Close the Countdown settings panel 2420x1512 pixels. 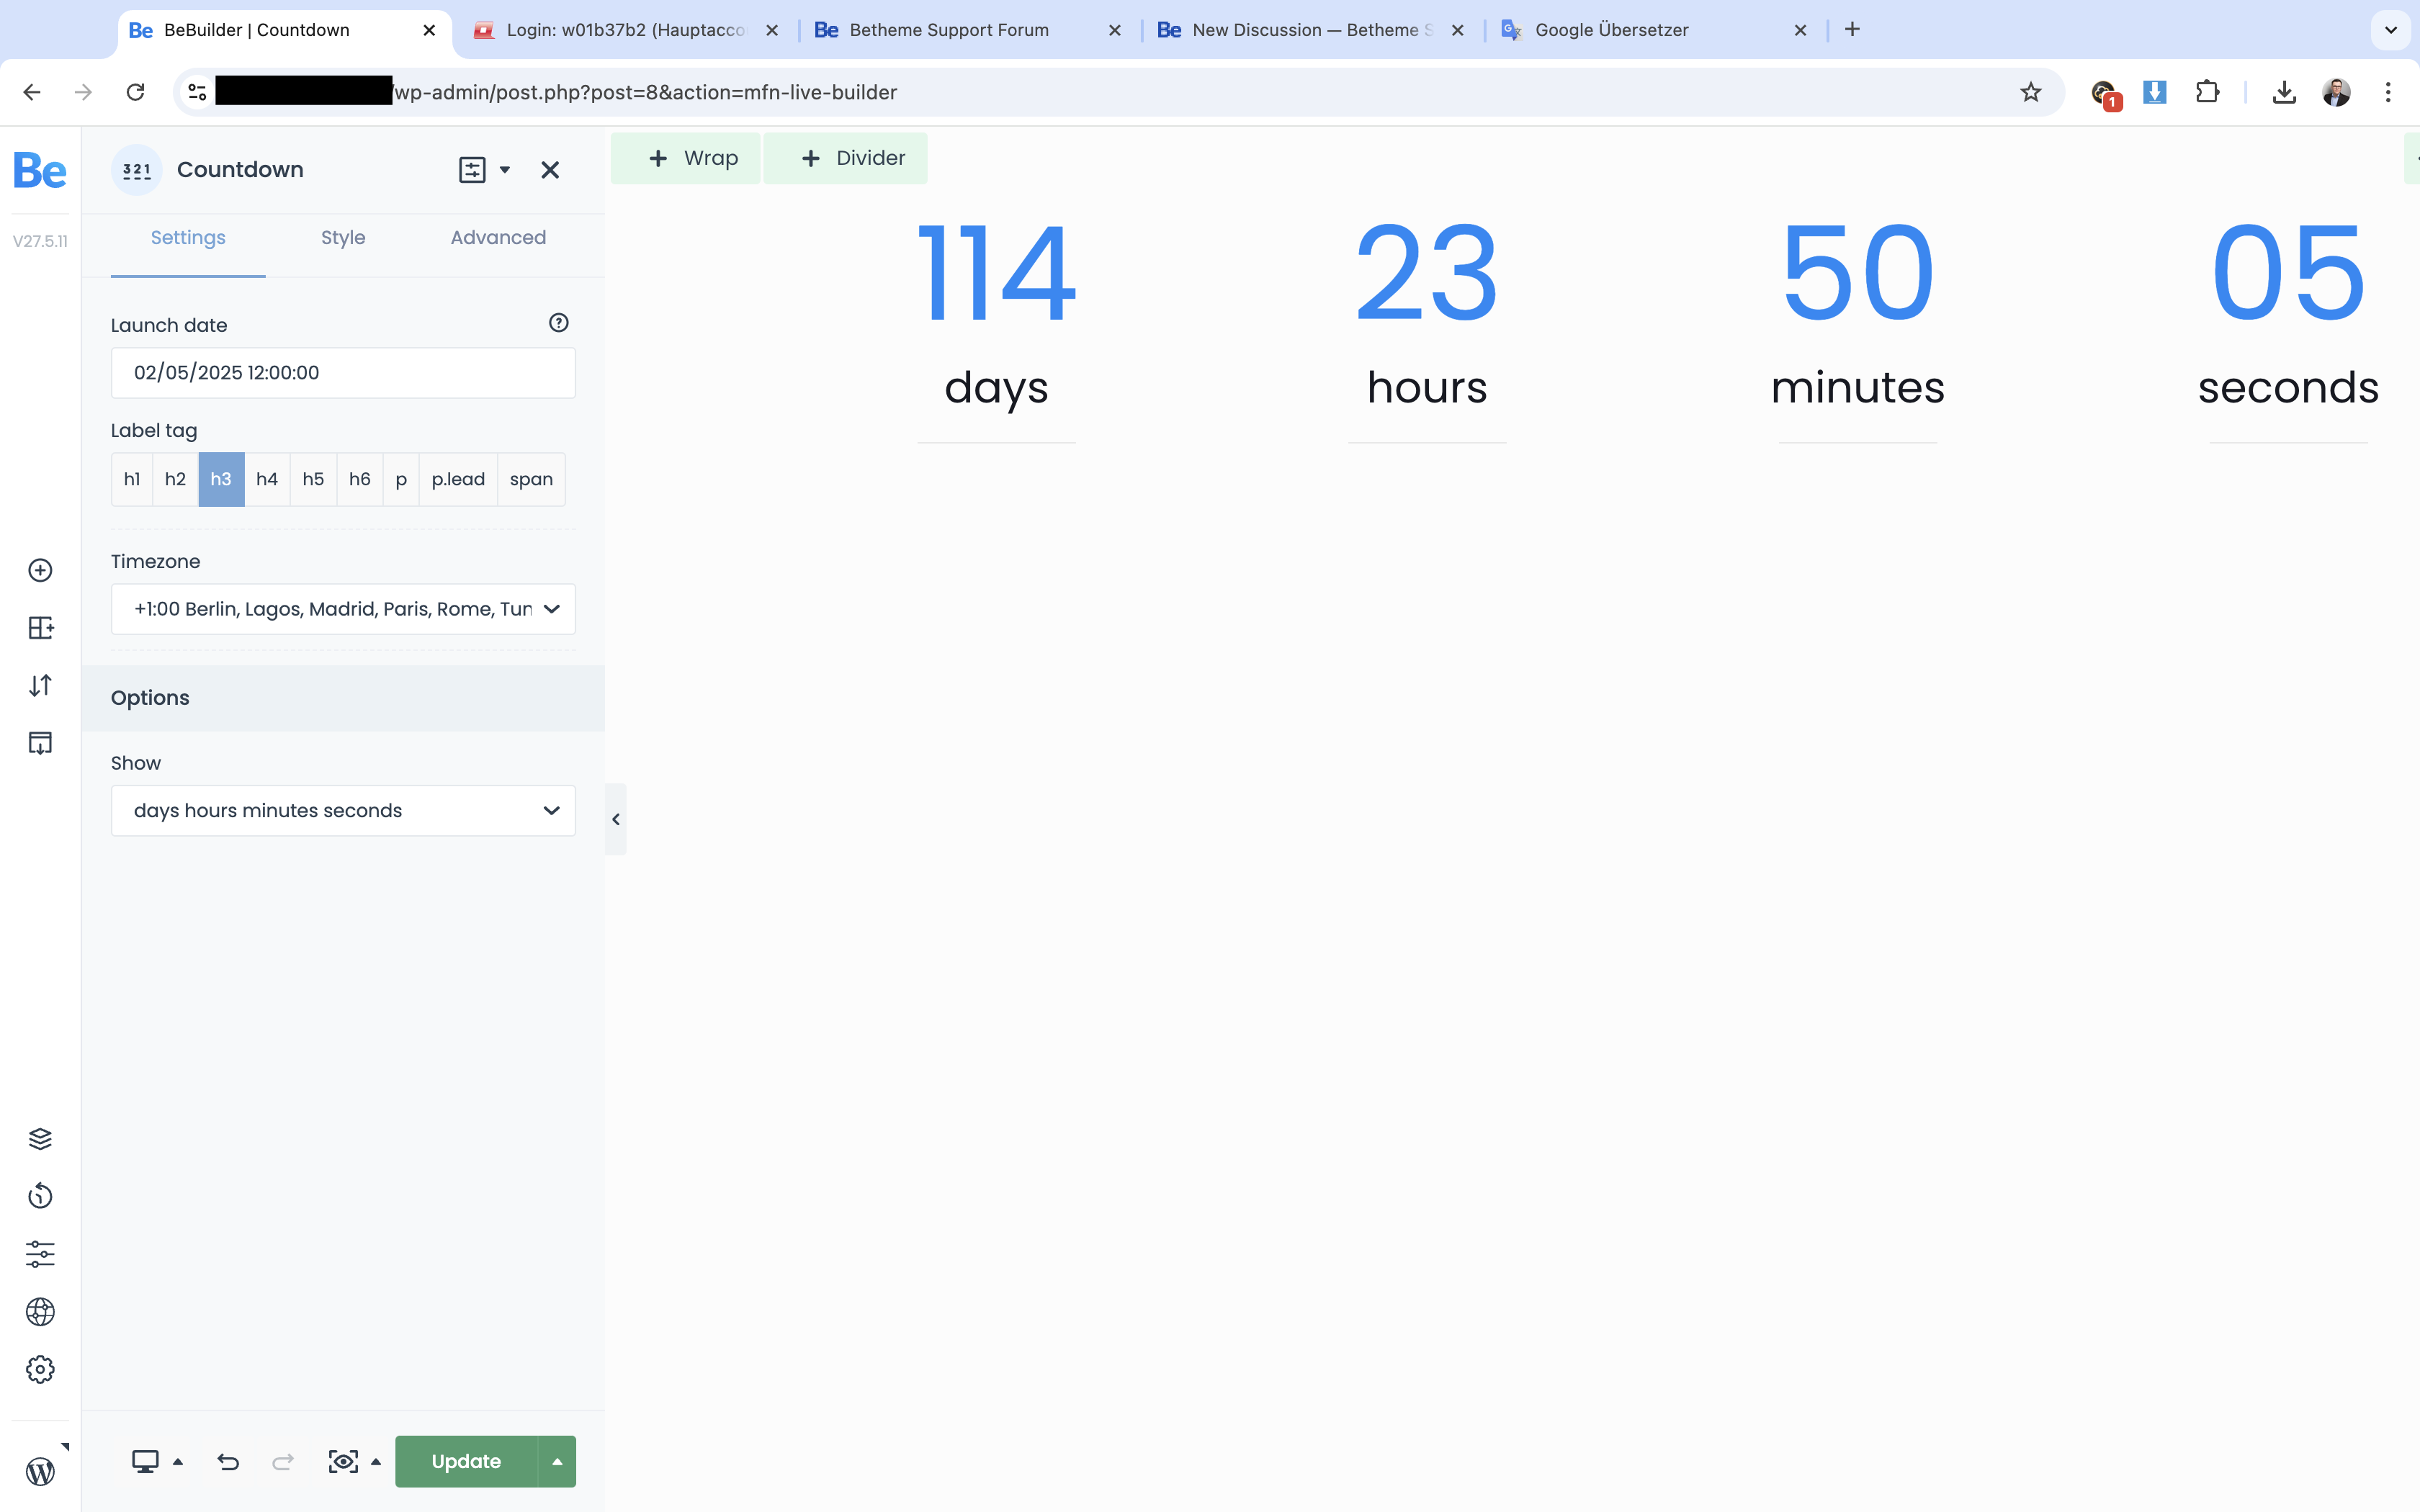550,170
